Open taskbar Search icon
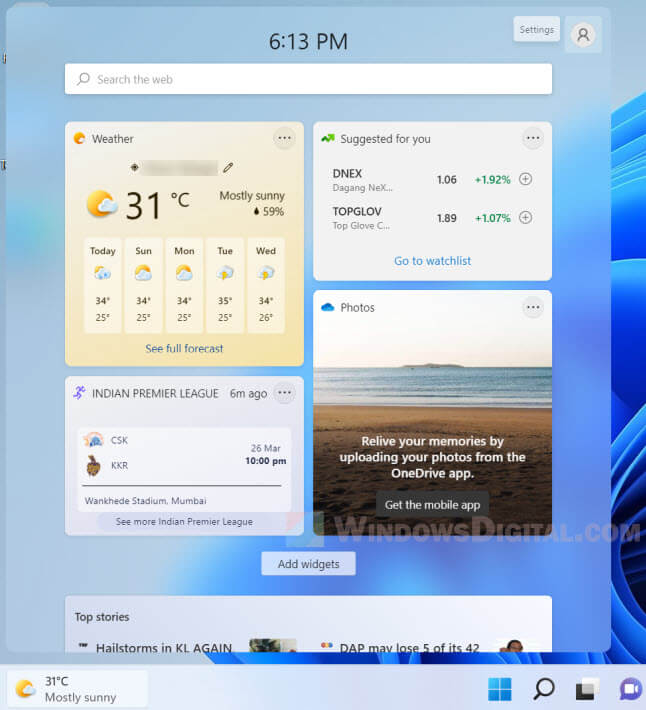This screenshot has width=646, height=710. tap(544, 689)
